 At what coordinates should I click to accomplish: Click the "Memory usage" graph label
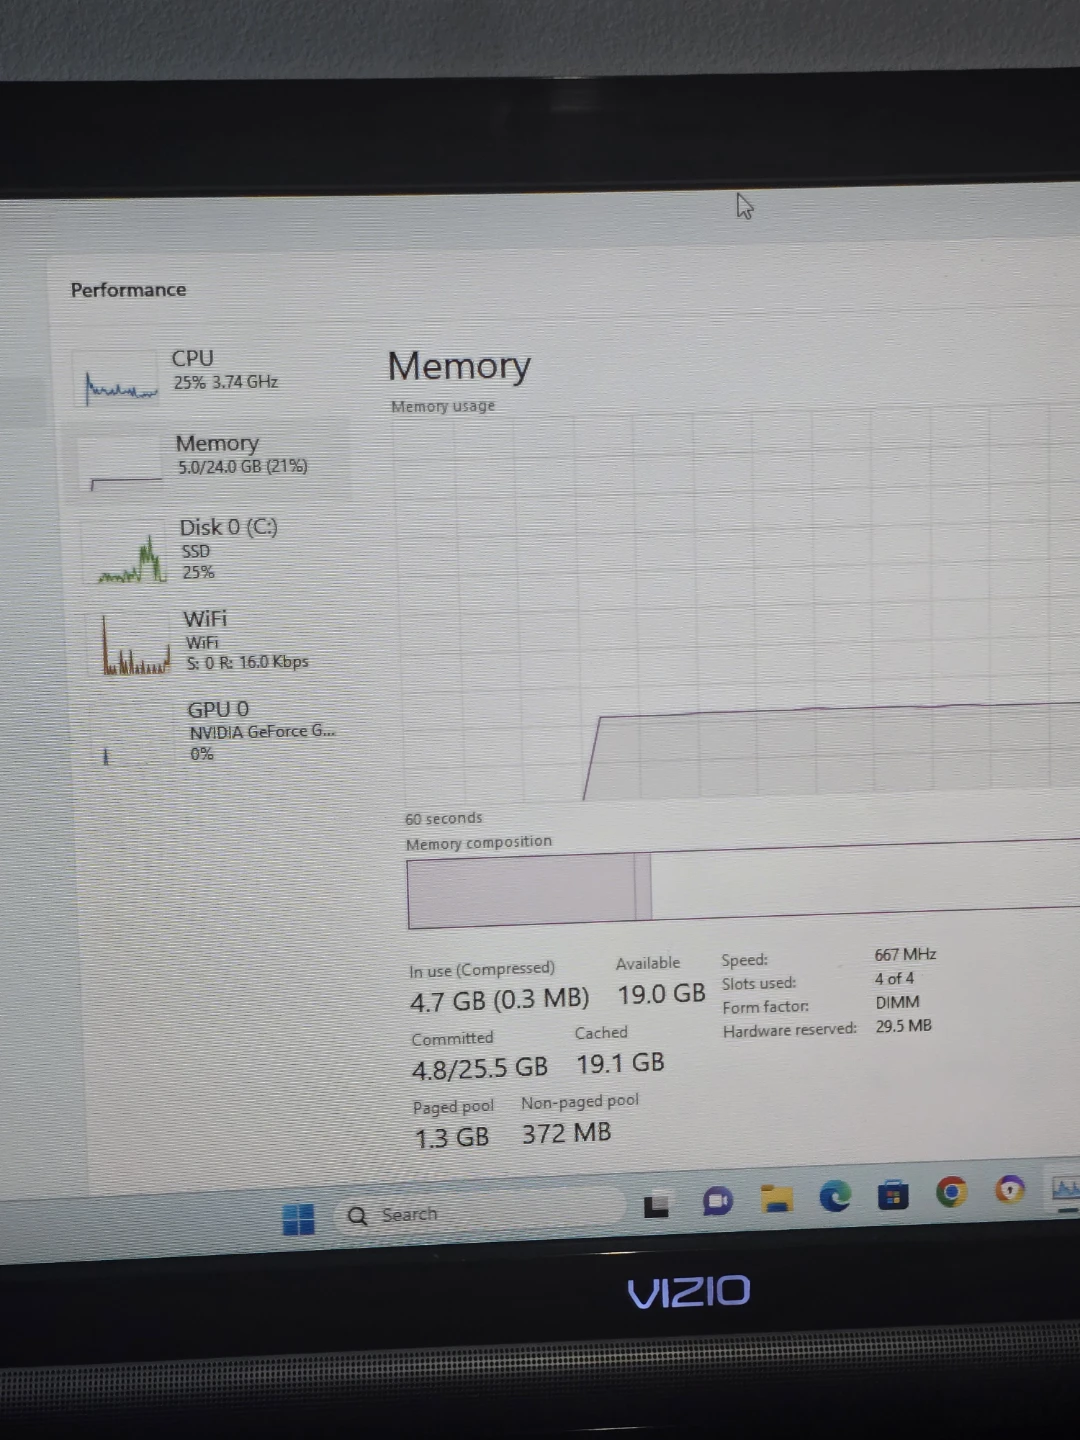click(442, 406)
